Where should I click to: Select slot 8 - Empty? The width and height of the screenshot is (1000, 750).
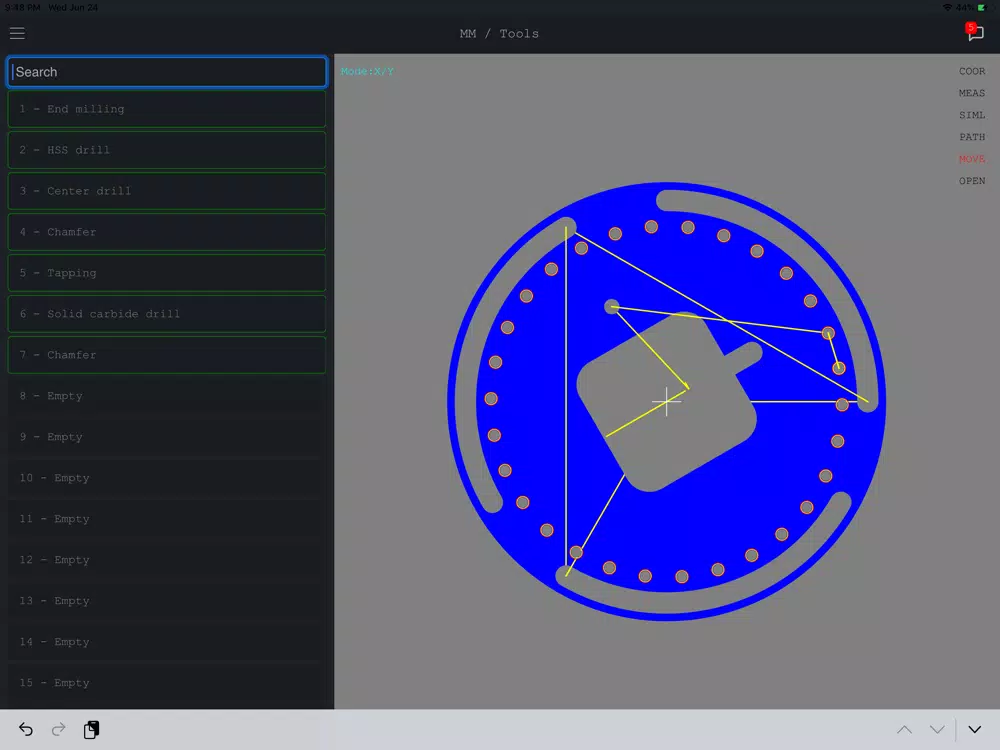pyautogui.click(x=167, y=396)
